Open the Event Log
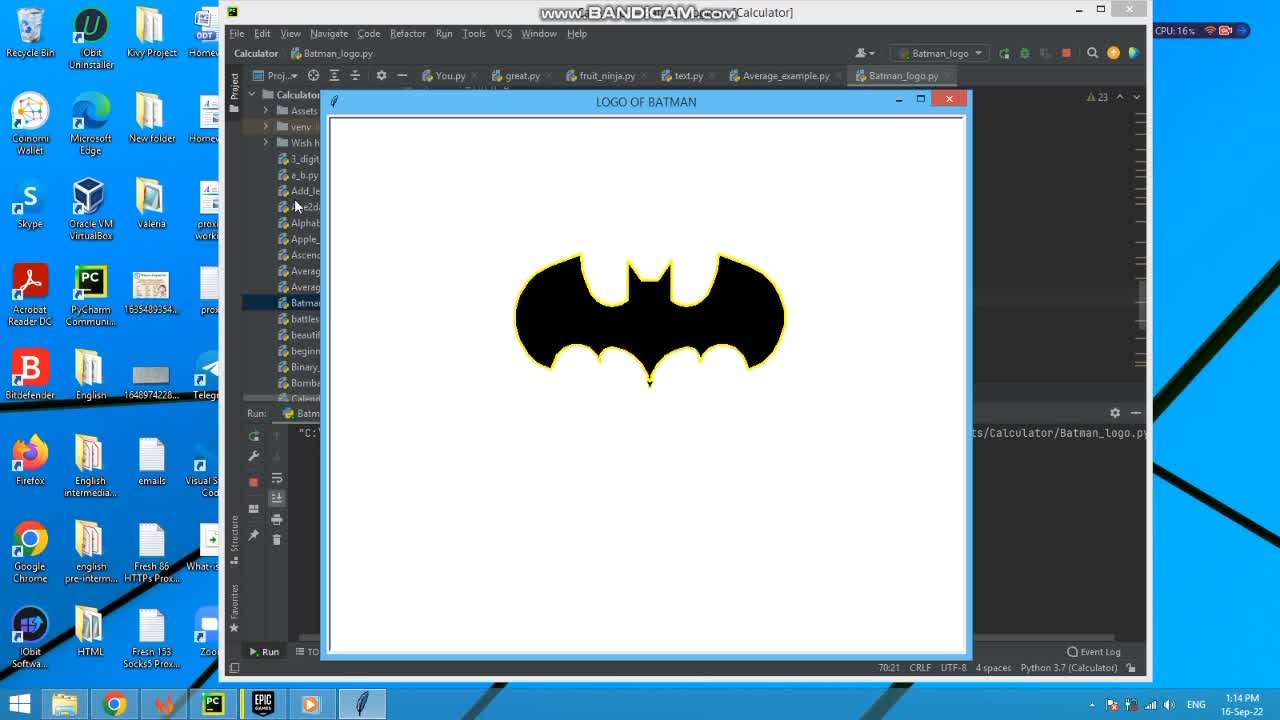Viewport: 1280px width, 720px height. coord(1094,652)
